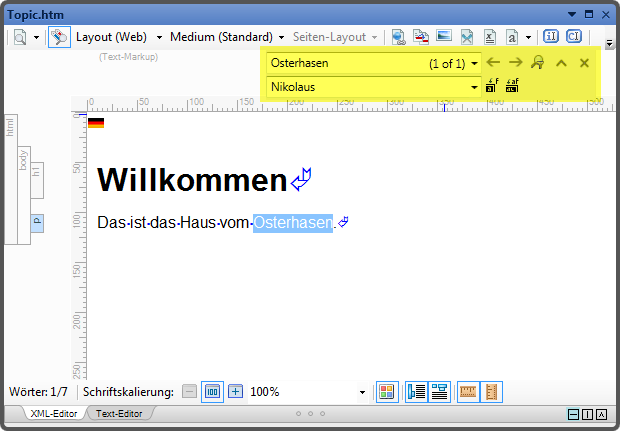Select the XML-Editor tab
The image size is (620, 431).
(52, 414)
